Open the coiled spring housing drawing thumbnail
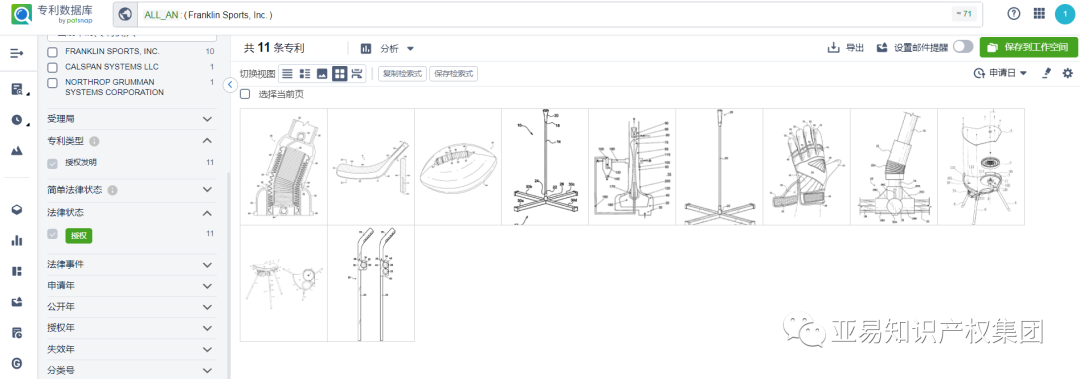This screenshot has width=1080, height=379. click(x=284, y=167)
